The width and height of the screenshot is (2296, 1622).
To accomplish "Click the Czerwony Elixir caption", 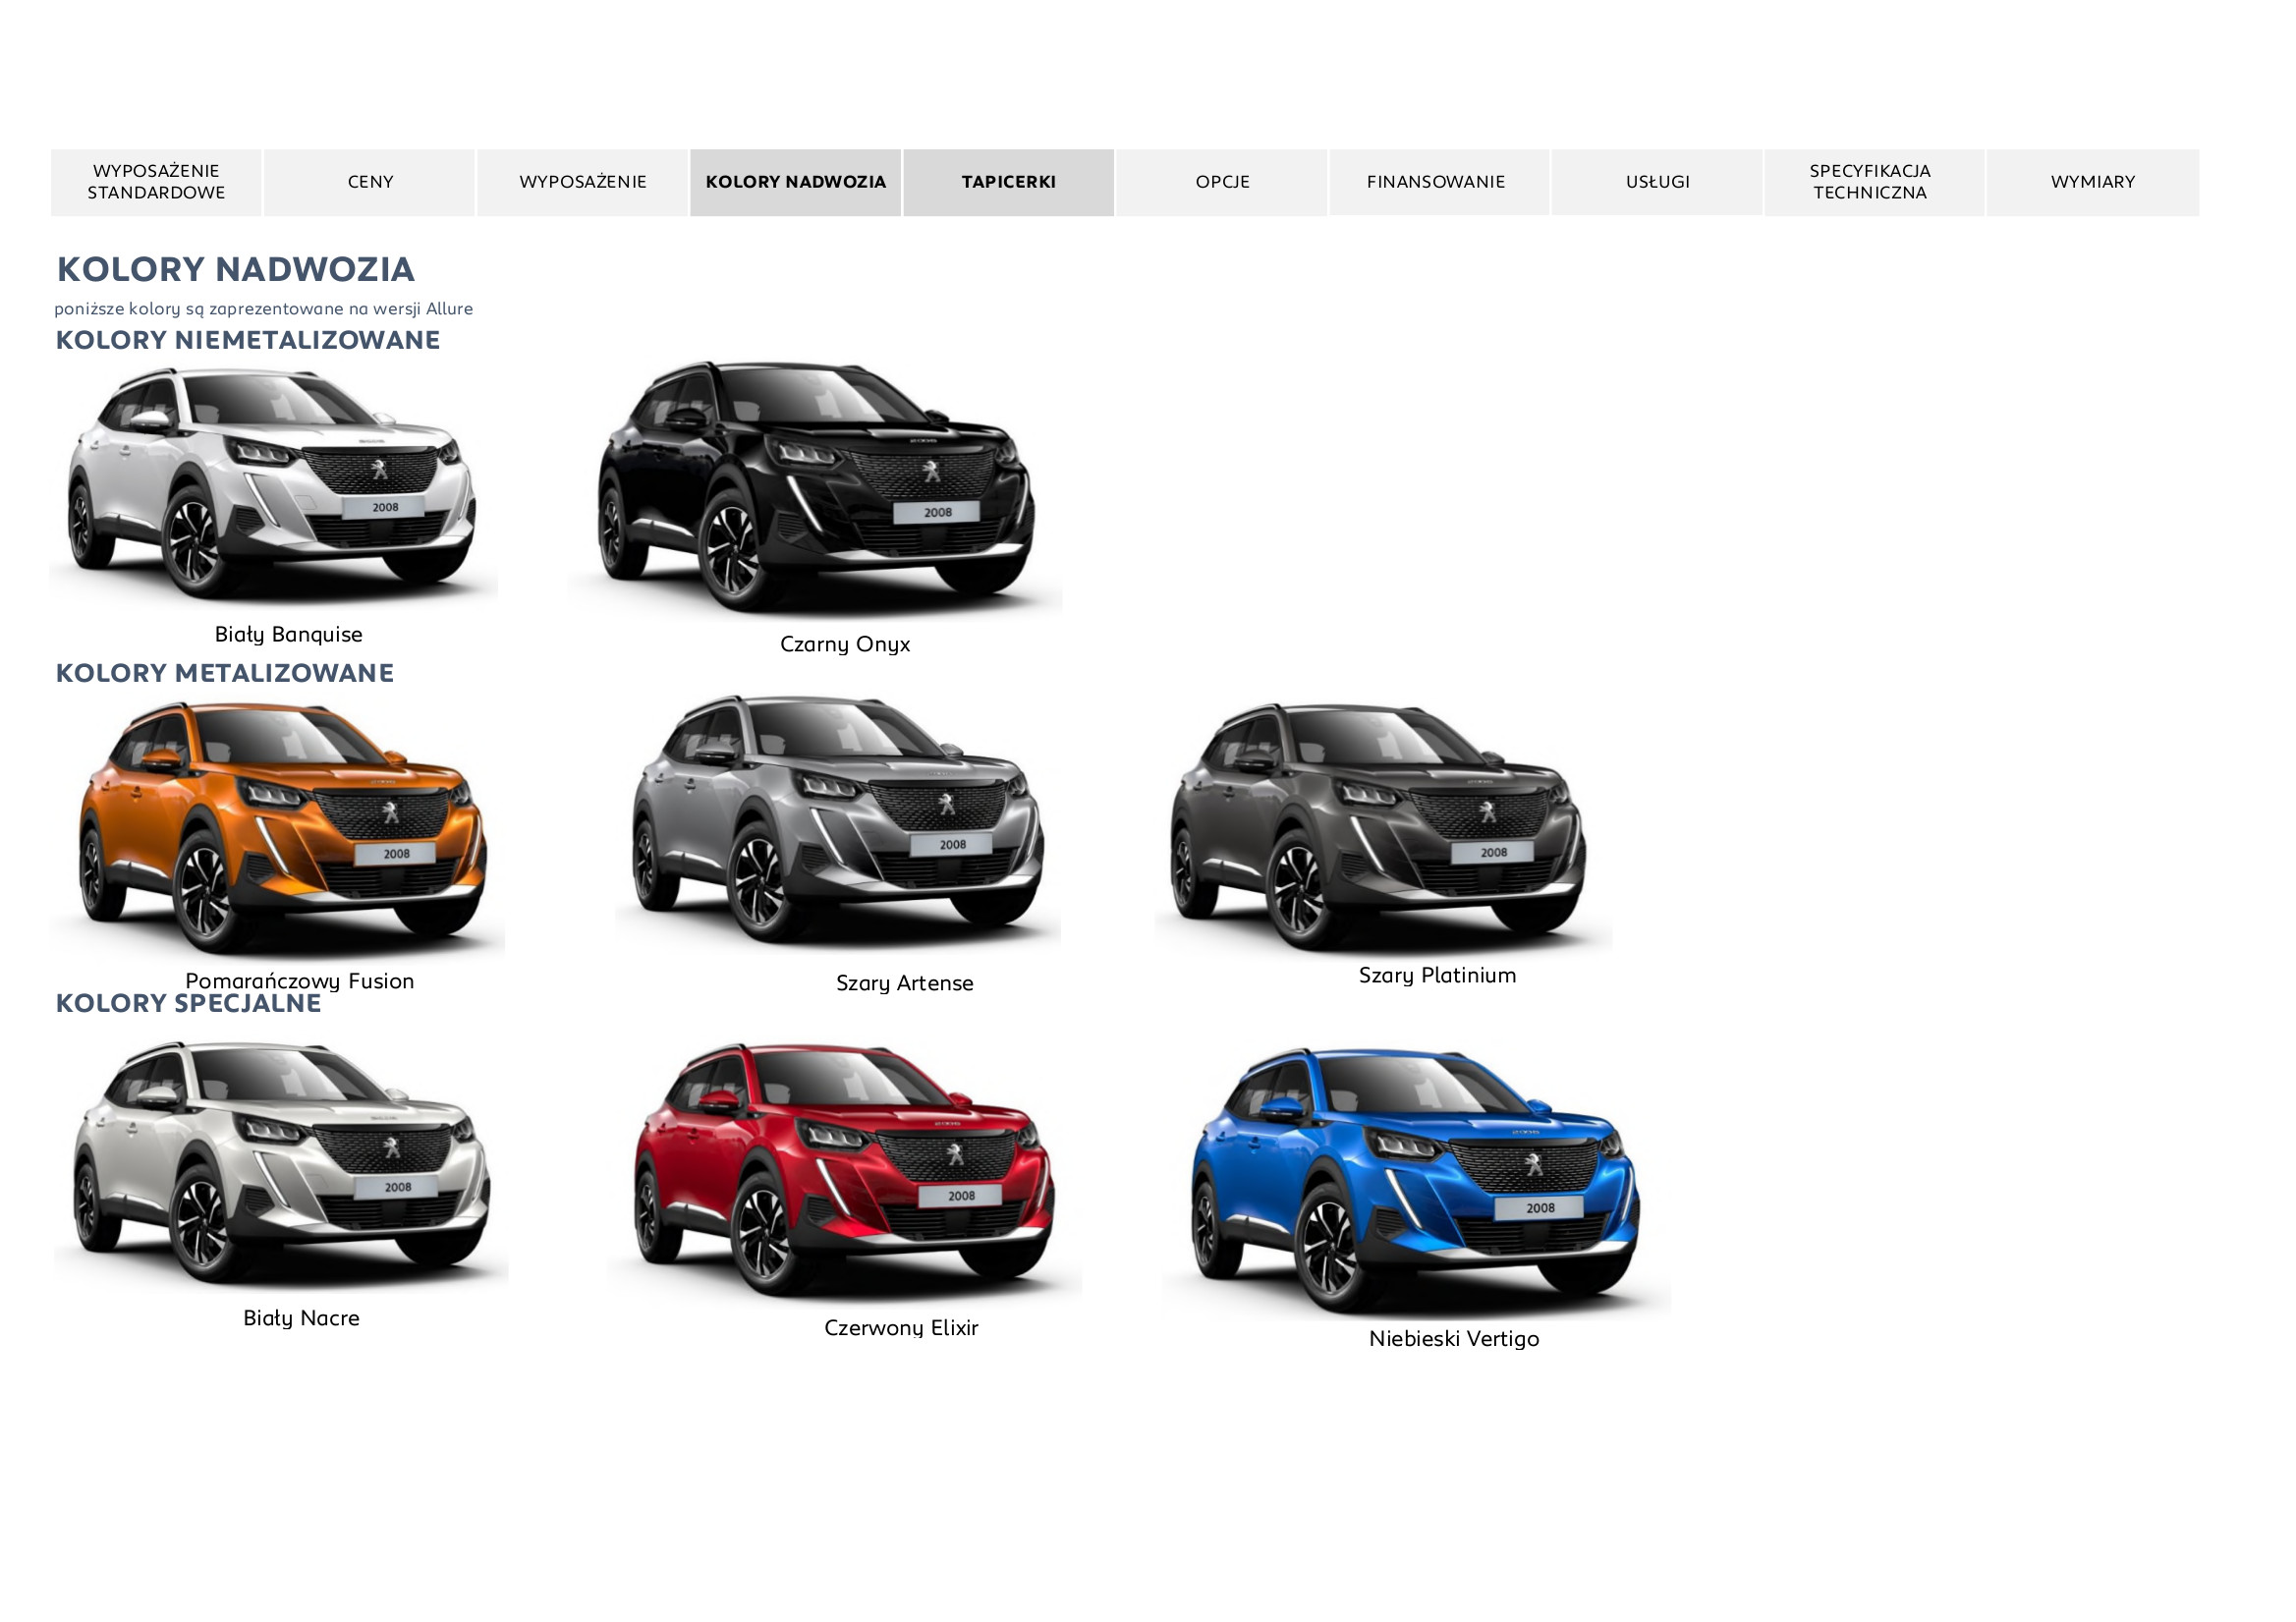I will click(901, 1329).
